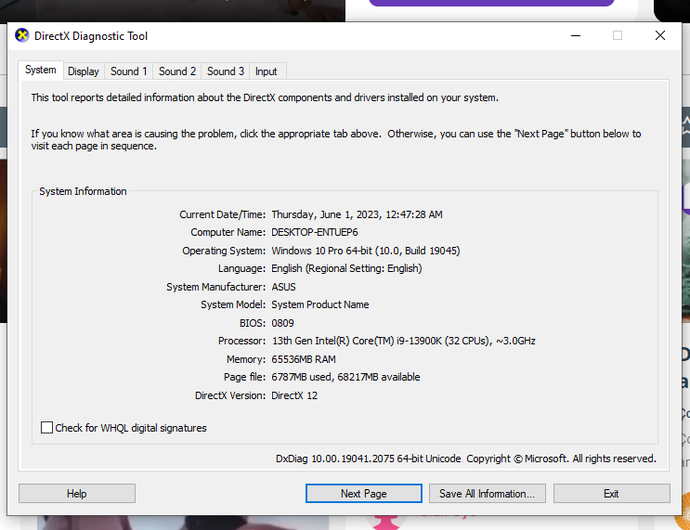Image resolution: width=690 pixels, height=530 pixels.
Task: Click the Current Date/Time value
Action: point(357,215)
